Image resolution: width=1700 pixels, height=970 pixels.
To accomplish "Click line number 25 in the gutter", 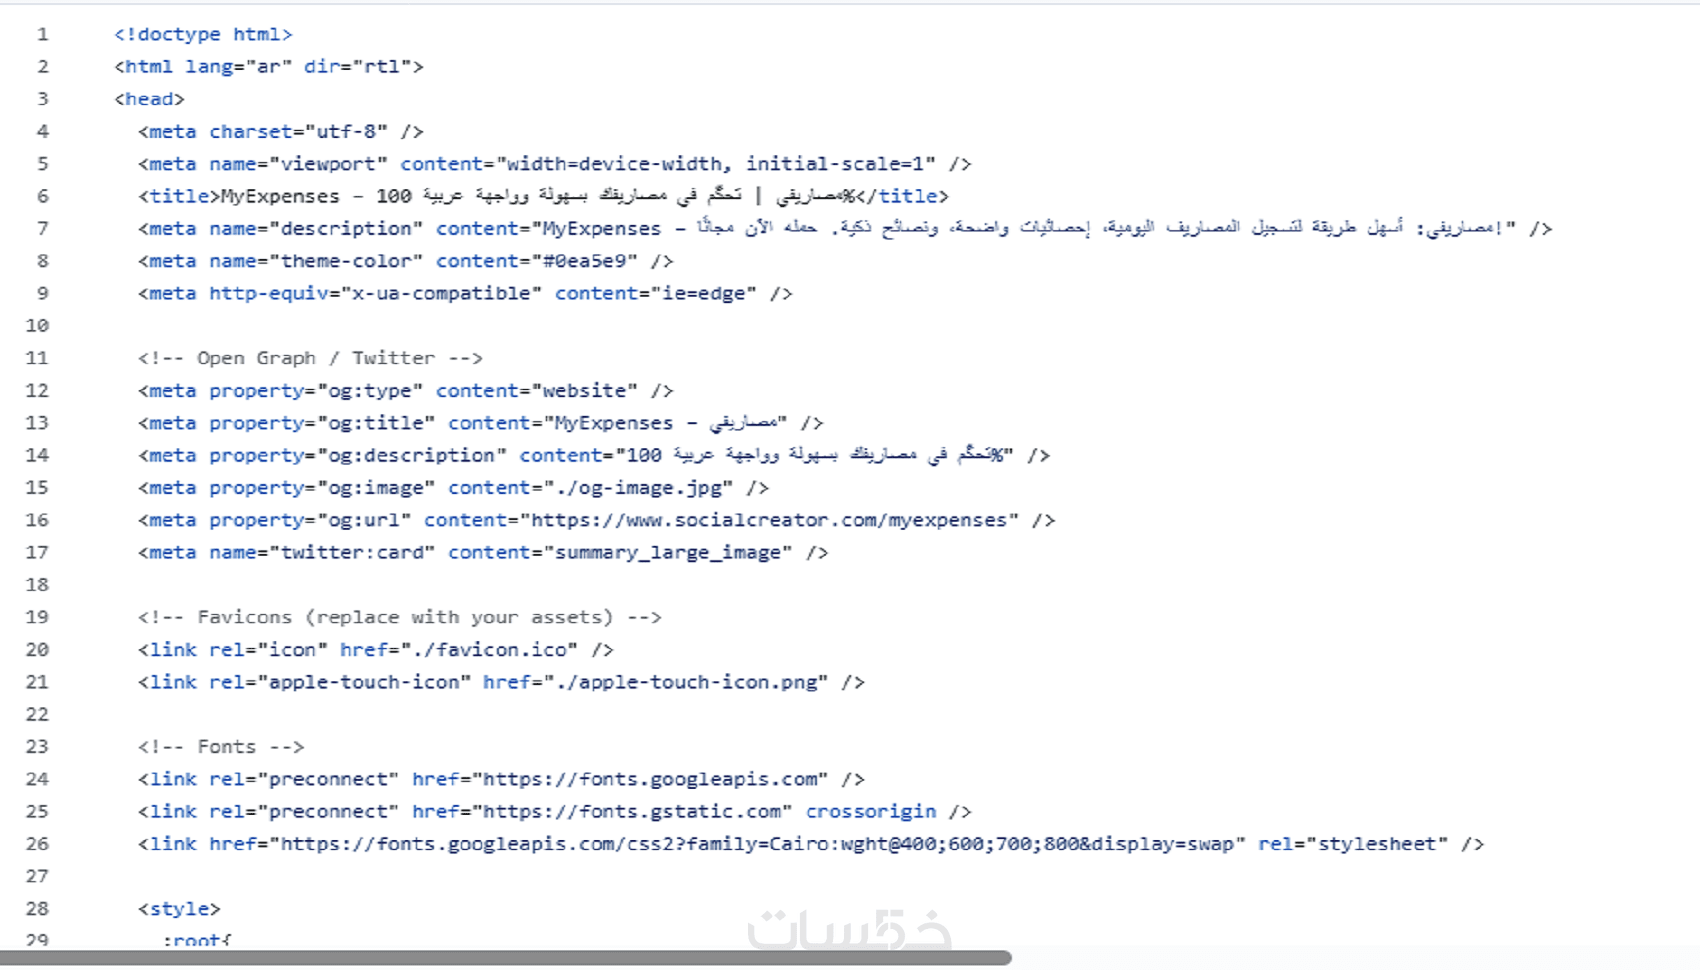I will pos(37,811).
